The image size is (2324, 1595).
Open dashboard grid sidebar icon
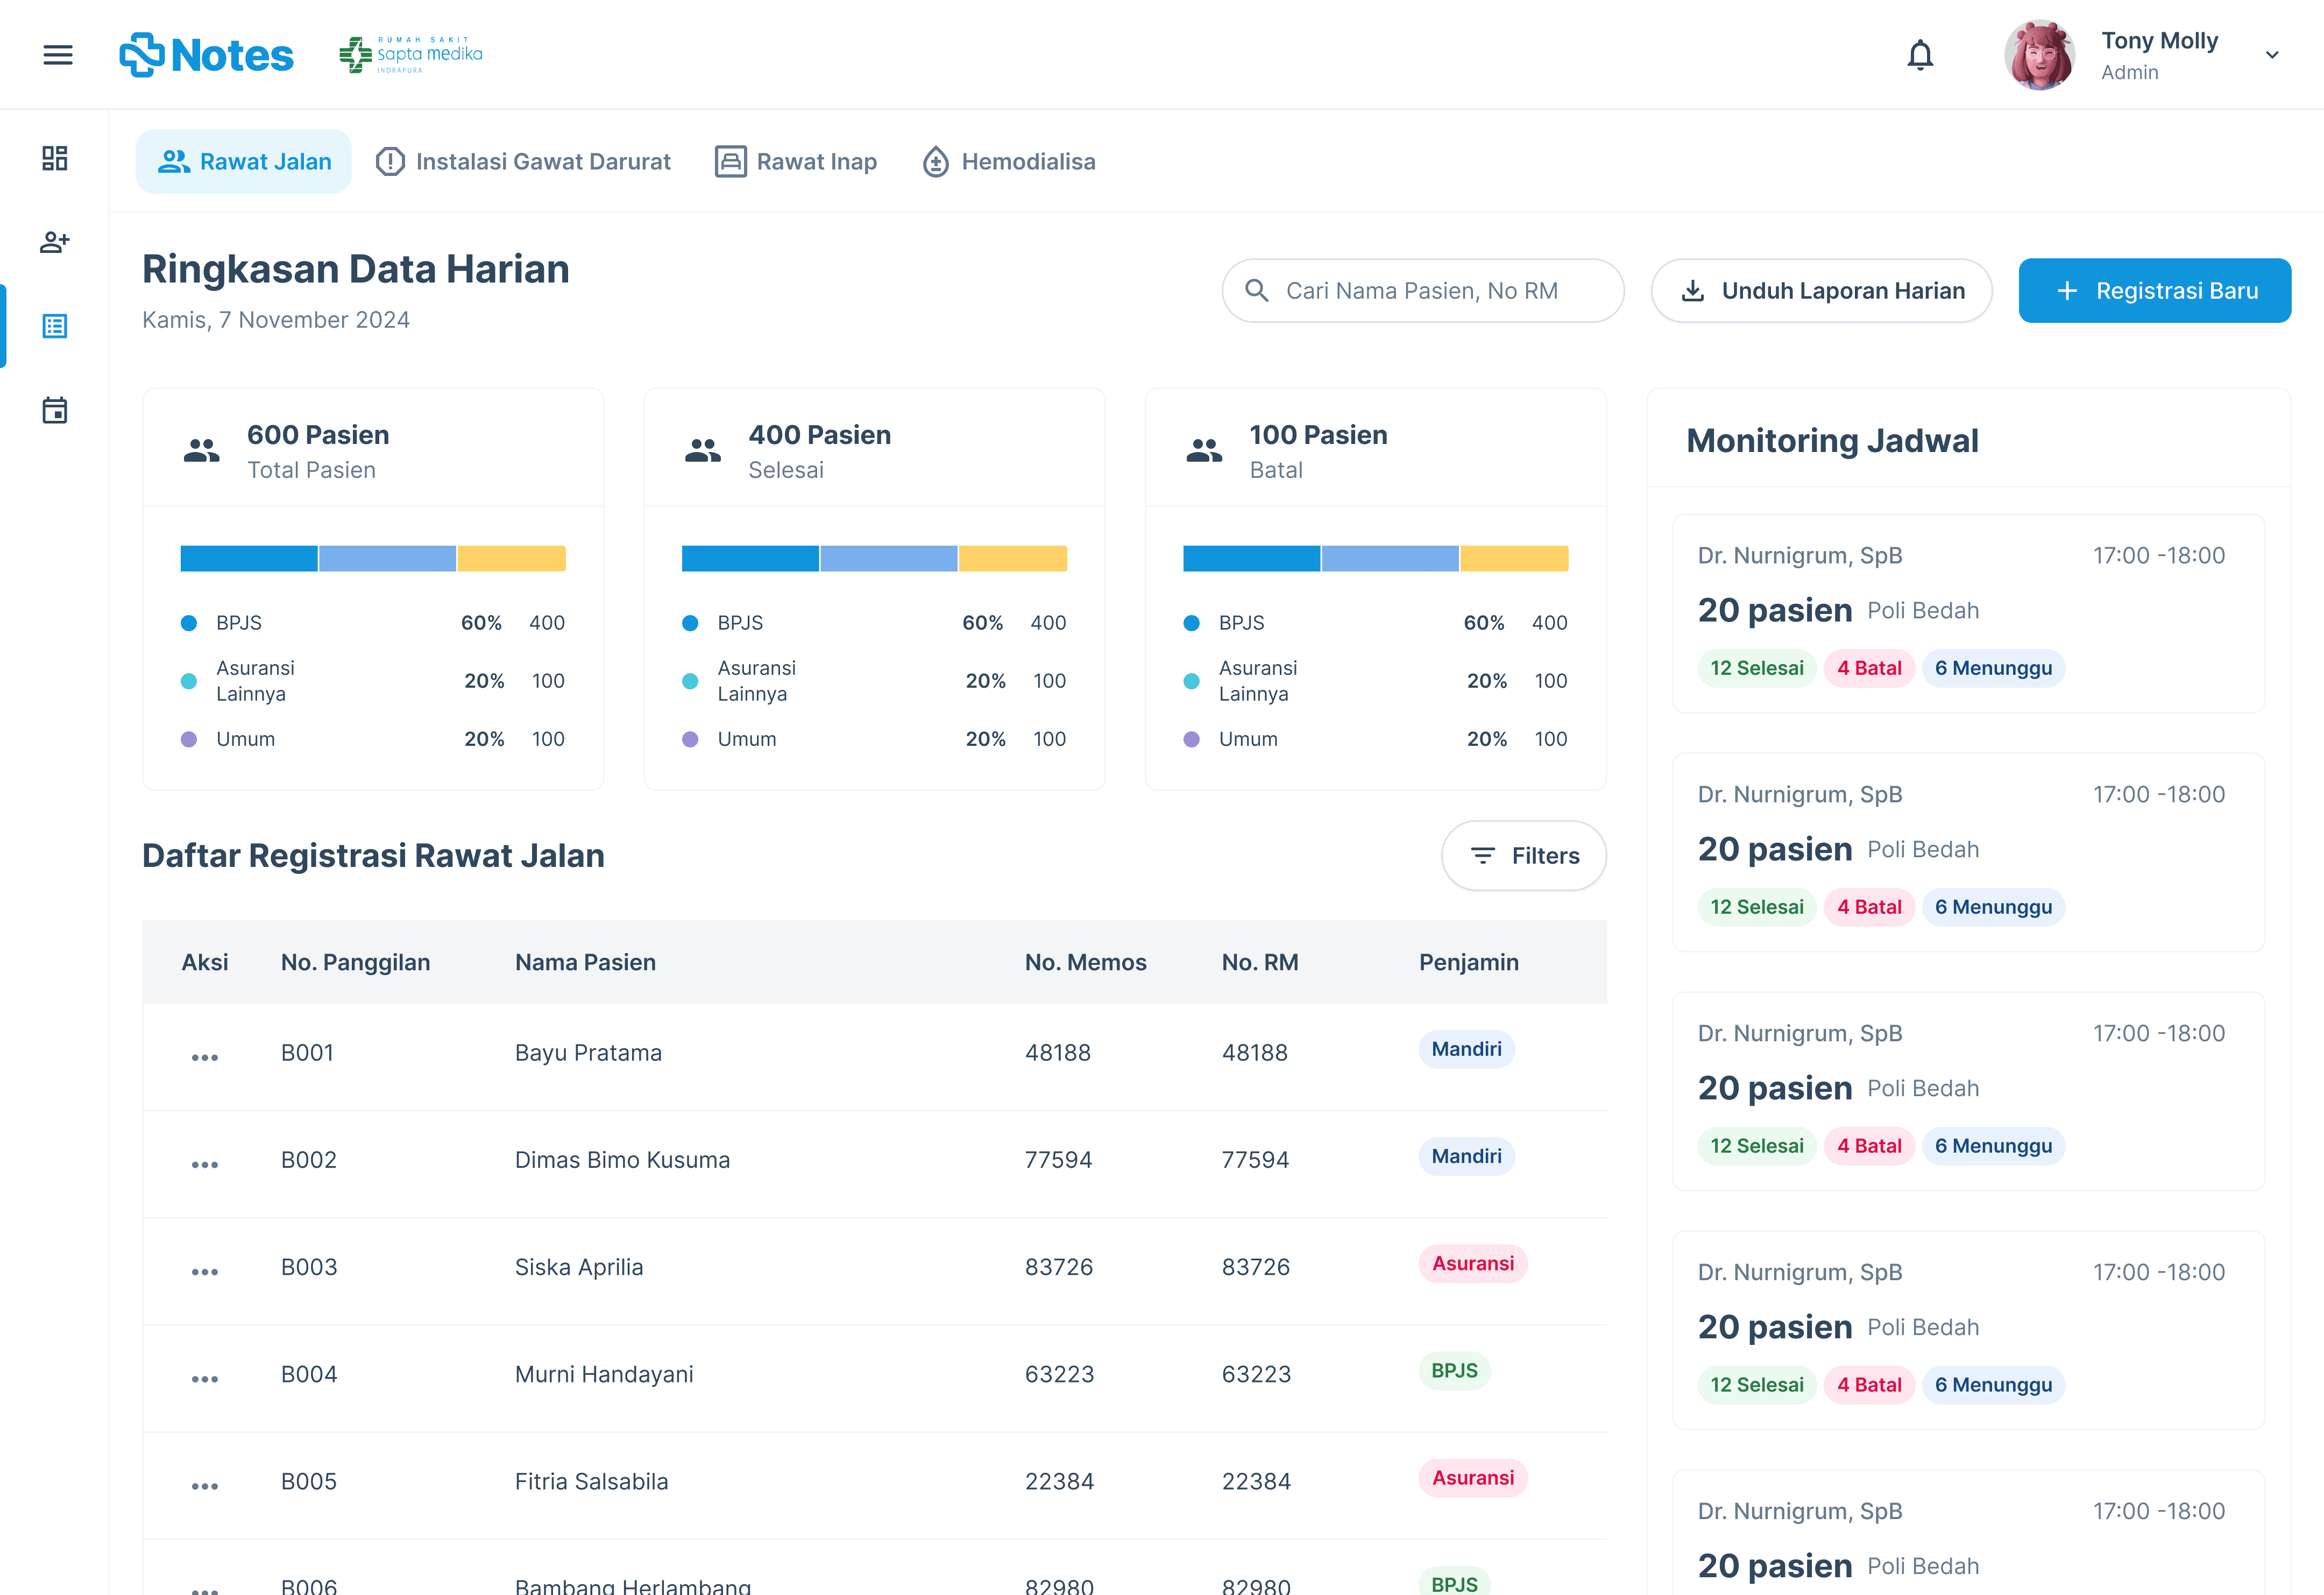pyautogui.click(x=55, y=158)
